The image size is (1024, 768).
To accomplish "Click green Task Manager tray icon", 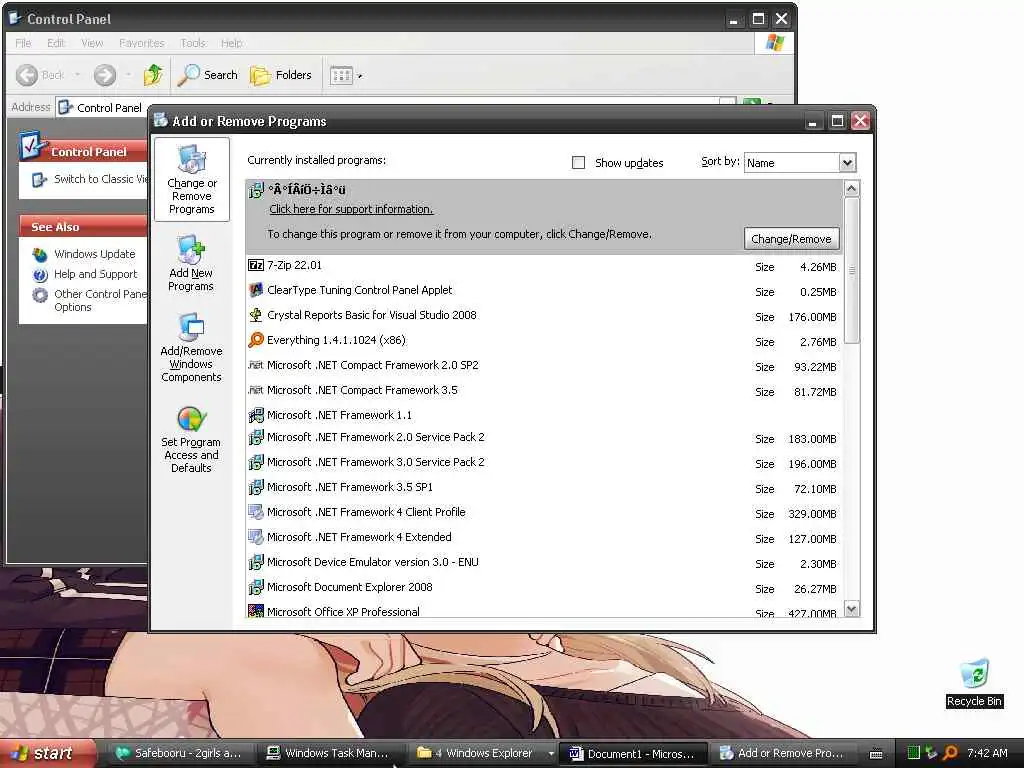I will pyautogui.click(x=914, y=753).
